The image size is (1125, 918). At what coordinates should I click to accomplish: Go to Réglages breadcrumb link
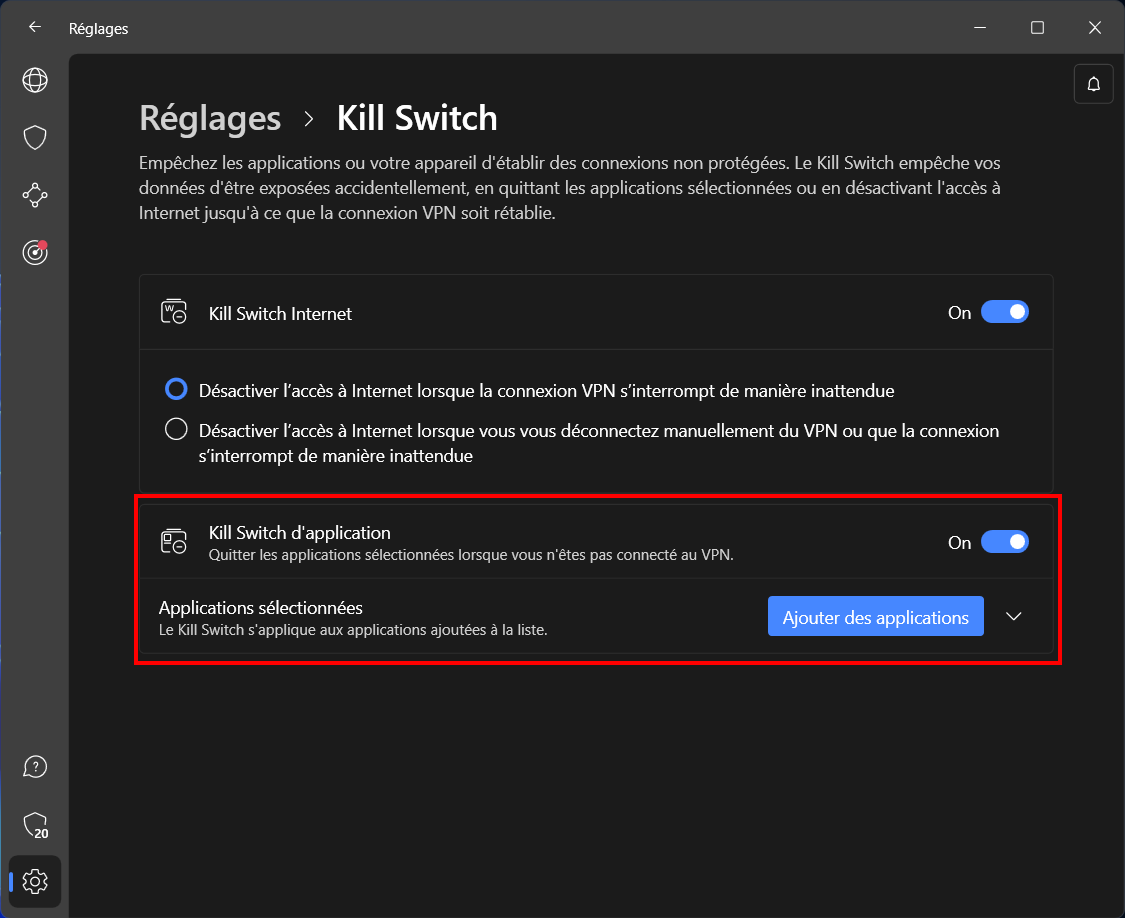click(210, 118)
